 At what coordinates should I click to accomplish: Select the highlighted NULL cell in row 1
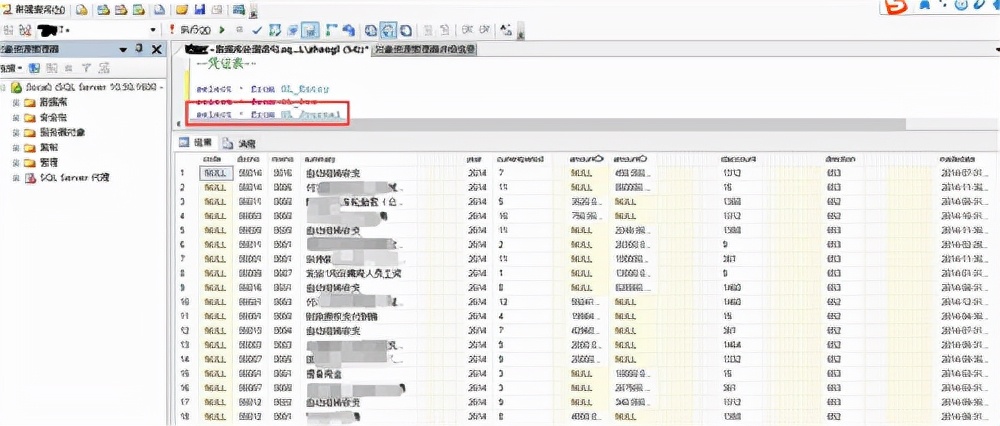click(215, 173)
